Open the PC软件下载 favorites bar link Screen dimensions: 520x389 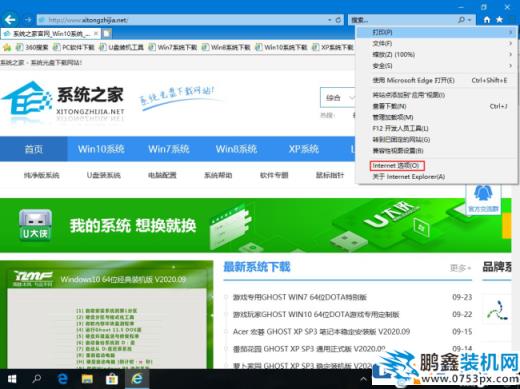pyautogui.click(x=74, y=47)
